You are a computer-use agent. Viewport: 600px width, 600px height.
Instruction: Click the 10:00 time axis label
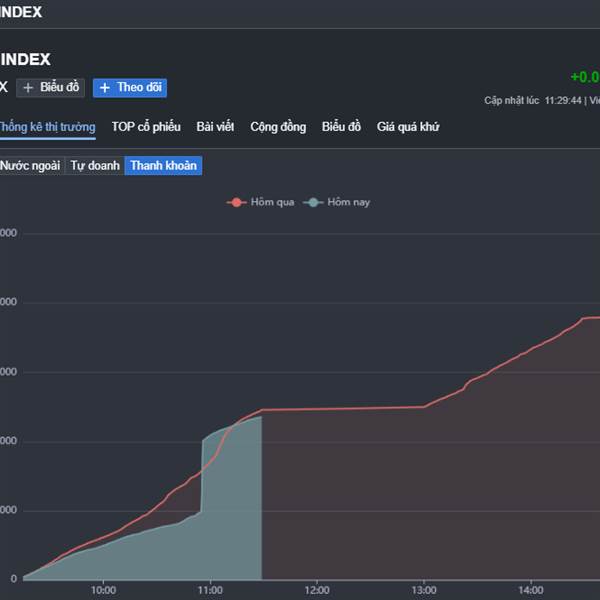[x=103, y=589]
